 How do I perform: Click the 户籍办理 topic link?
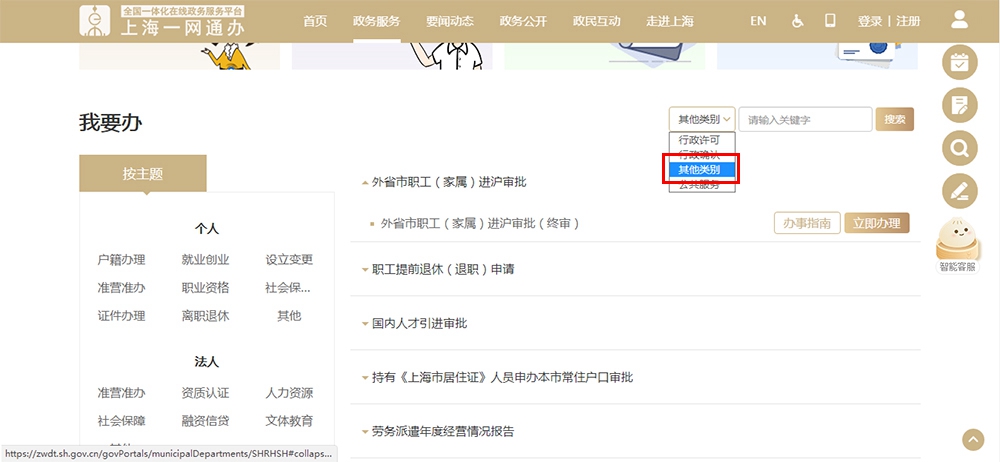(121, 260)
